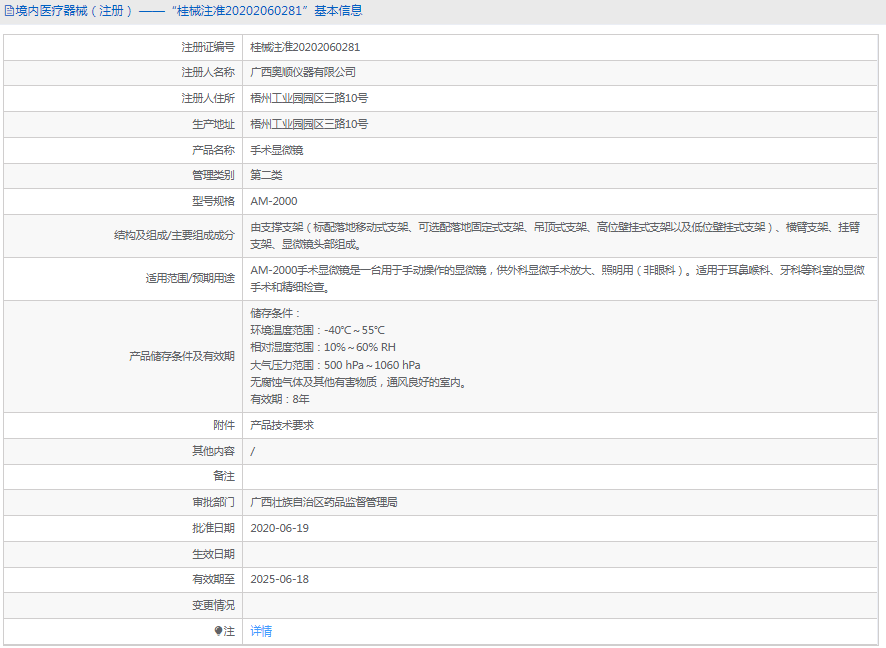Click the 备注 label

click(x=224, y=477)
